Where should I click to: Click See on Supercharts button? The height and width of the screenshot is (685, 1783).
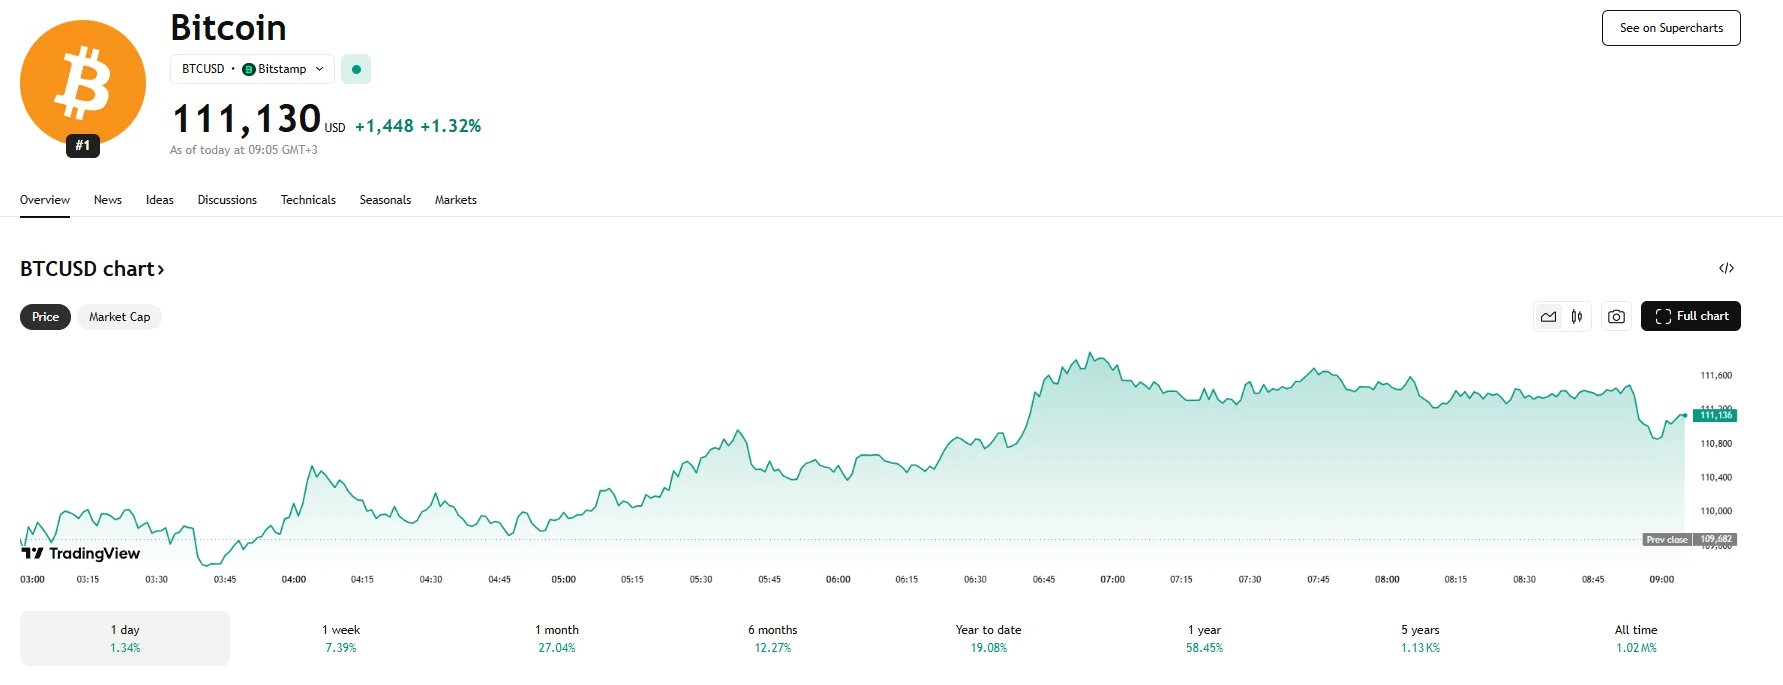1671,28
